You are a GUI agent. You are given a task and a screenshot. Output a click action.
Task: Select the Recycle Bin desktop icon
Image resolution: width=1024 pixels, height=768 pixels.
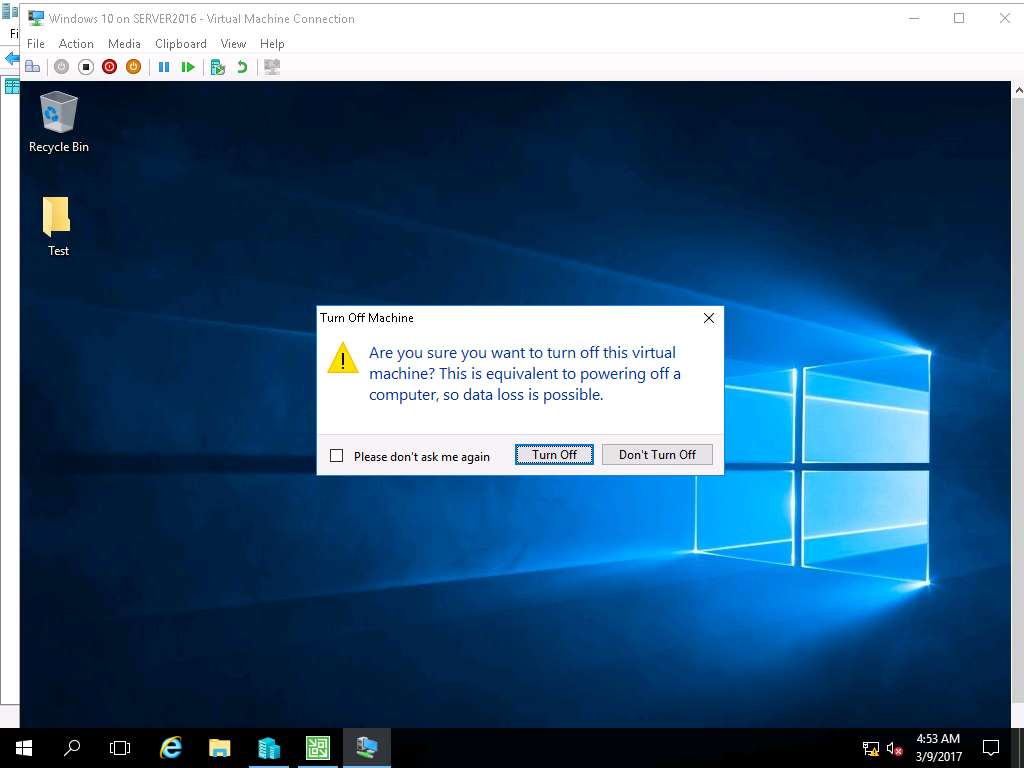click(59, 123)
